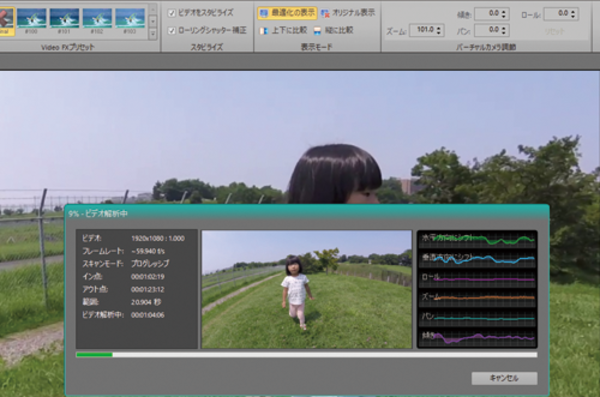Cancel the video analysis with キャンセル
600x397 pixels.
[504, 378]
